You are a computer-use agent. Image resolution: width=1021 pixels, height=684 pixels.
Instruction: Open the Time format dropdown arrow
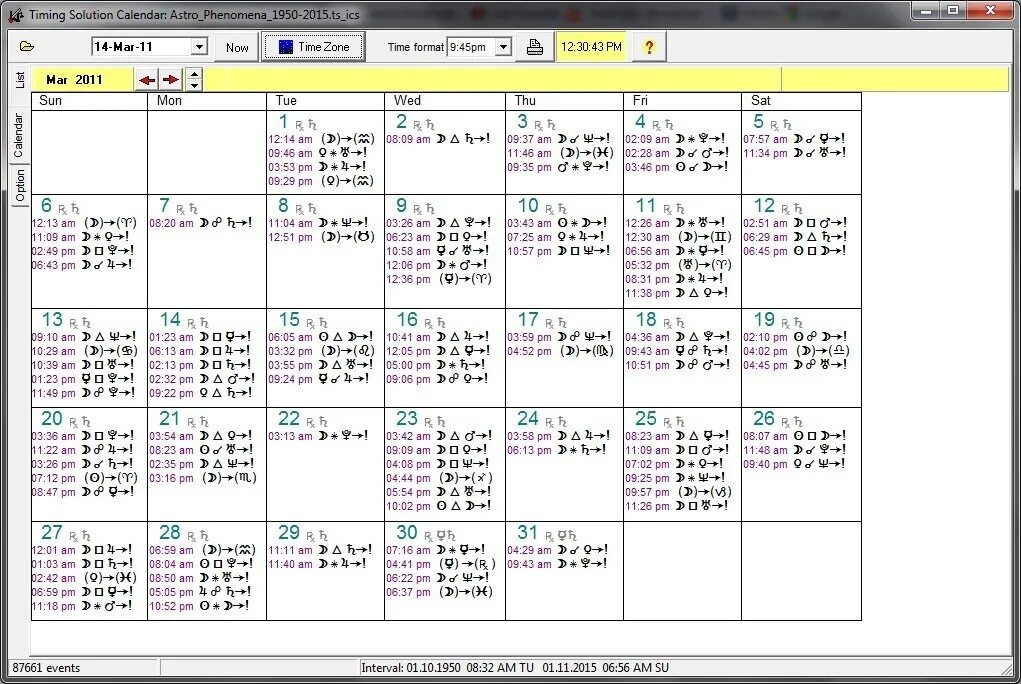[503, 47]
